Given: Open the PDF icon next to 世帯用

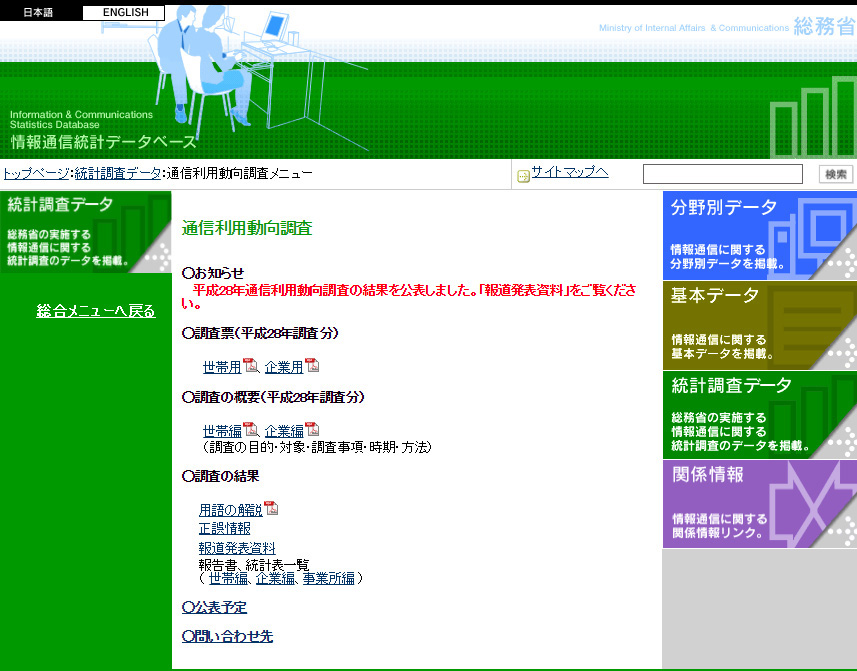Looking at the screenshot, I should click(250, 365).
